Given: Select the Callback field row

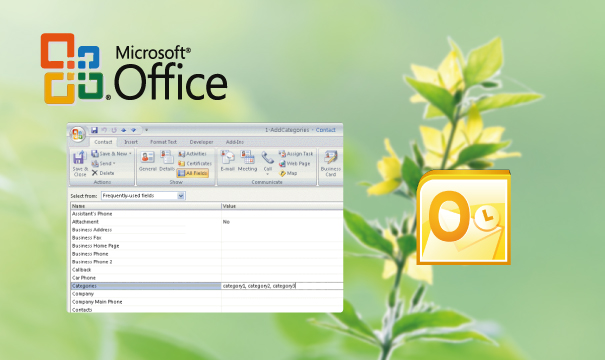Looking at the screenshot, I should [207, 270].
